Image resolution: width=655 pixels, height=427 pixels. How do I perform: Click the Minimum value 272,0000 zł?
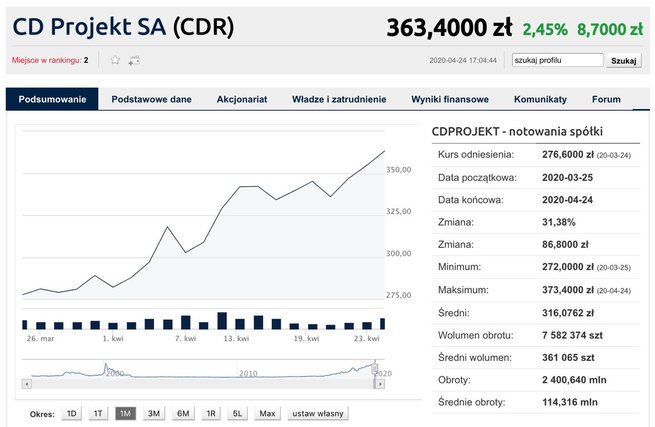point(568,267)
